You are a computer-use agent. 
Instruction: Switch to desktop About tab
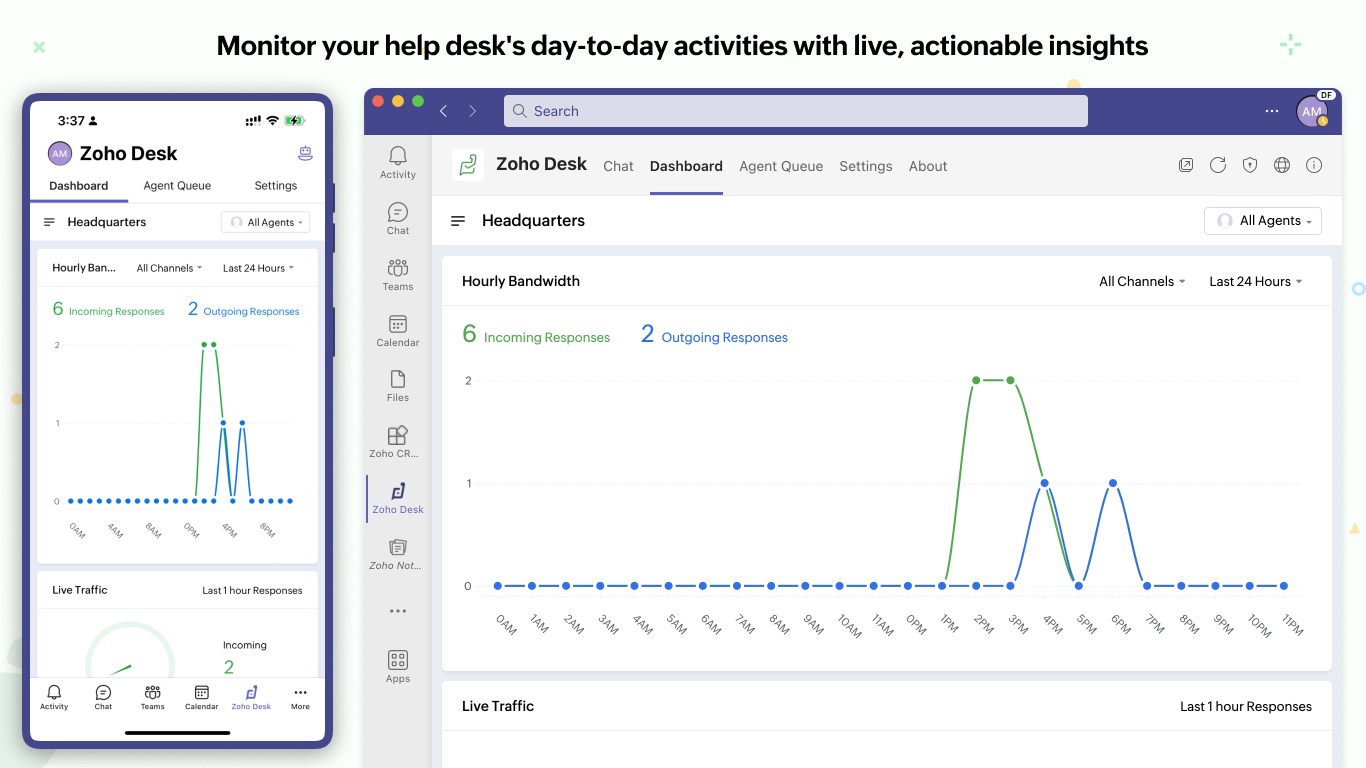click(x=928, y=166)
